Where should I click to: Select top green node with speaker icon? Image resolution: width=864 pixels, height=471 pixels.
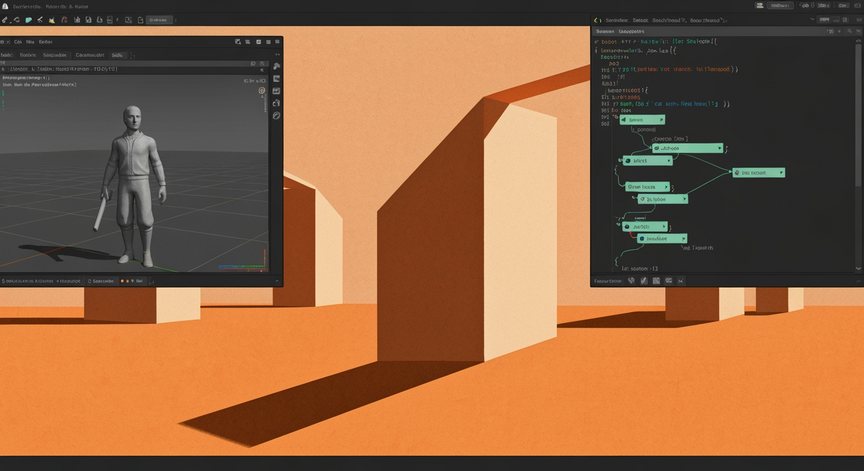642,120
